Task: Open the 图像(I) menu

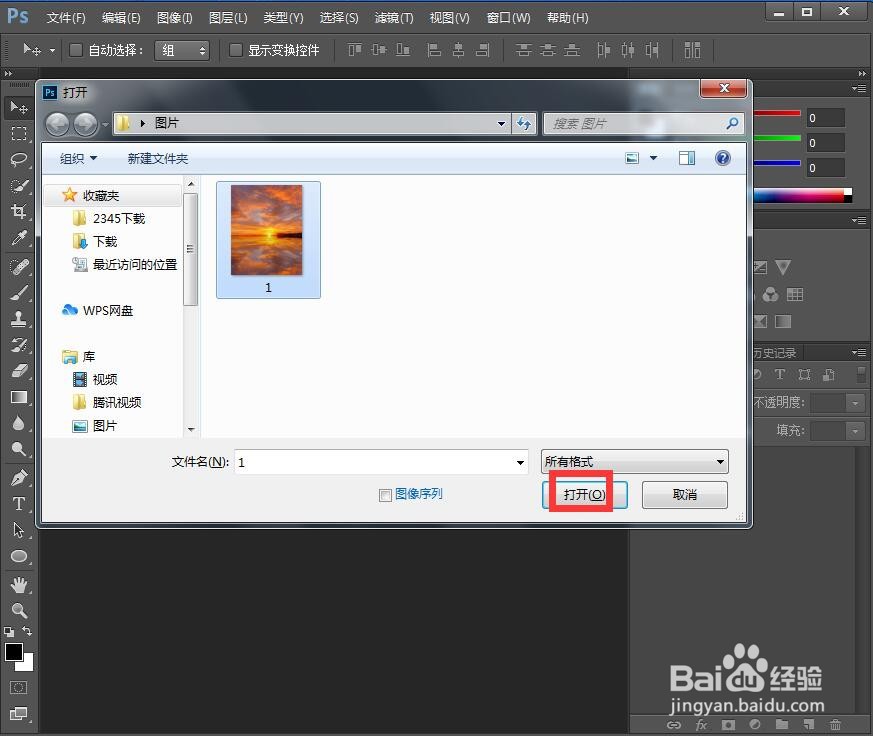Action: coord(174,18)
